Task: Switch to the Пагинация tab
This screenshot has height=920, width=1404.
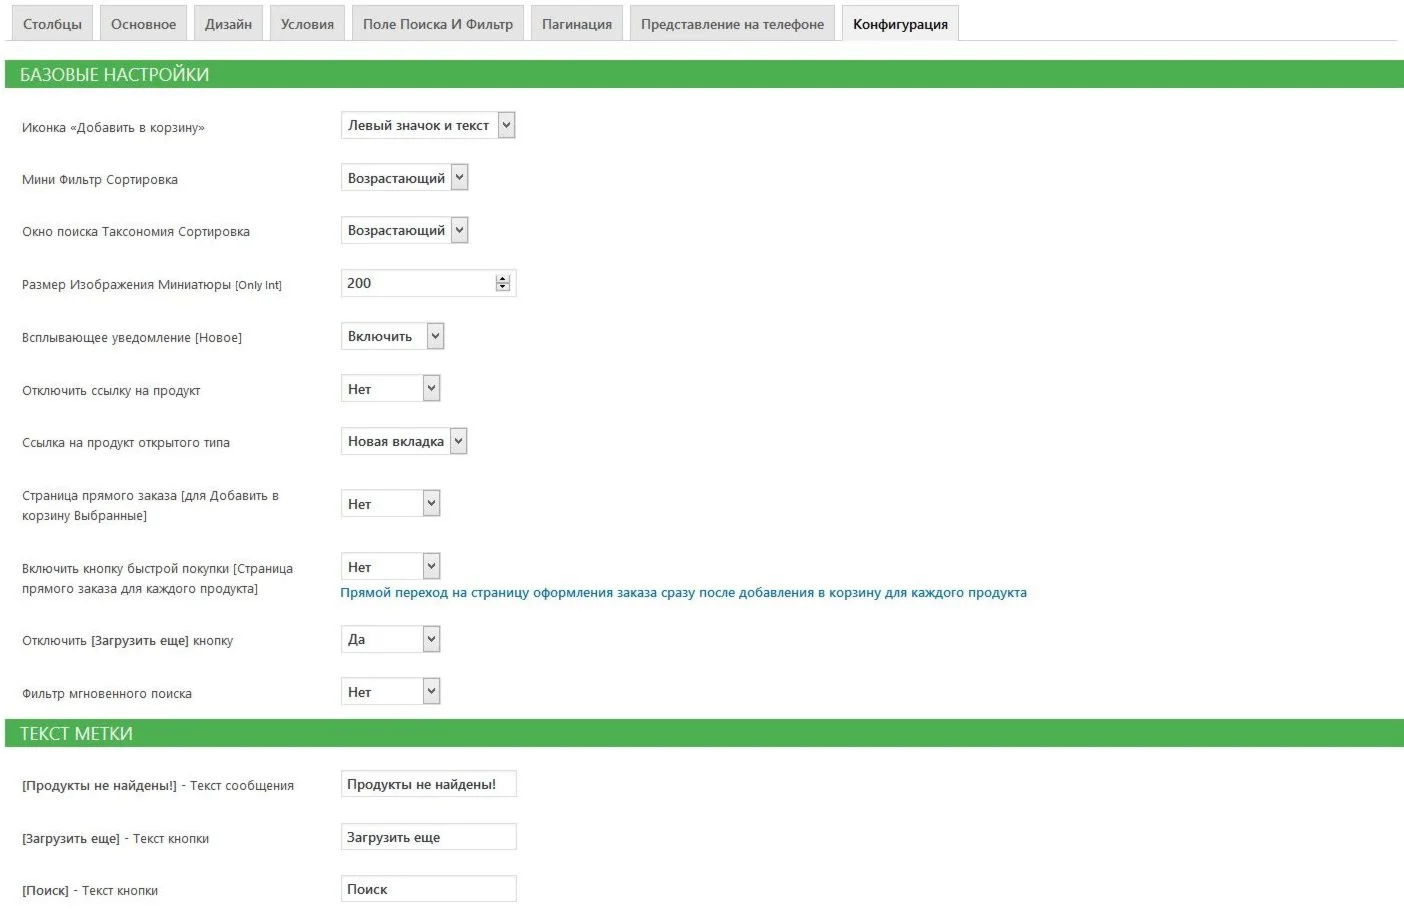Action: coord(576,23)
